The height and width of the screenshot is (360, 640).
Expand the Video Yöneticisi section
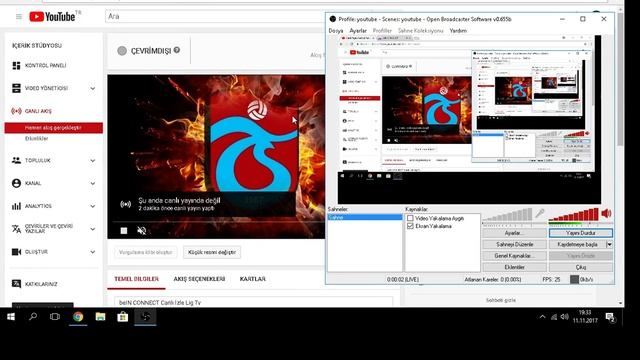tap(93, 88)
